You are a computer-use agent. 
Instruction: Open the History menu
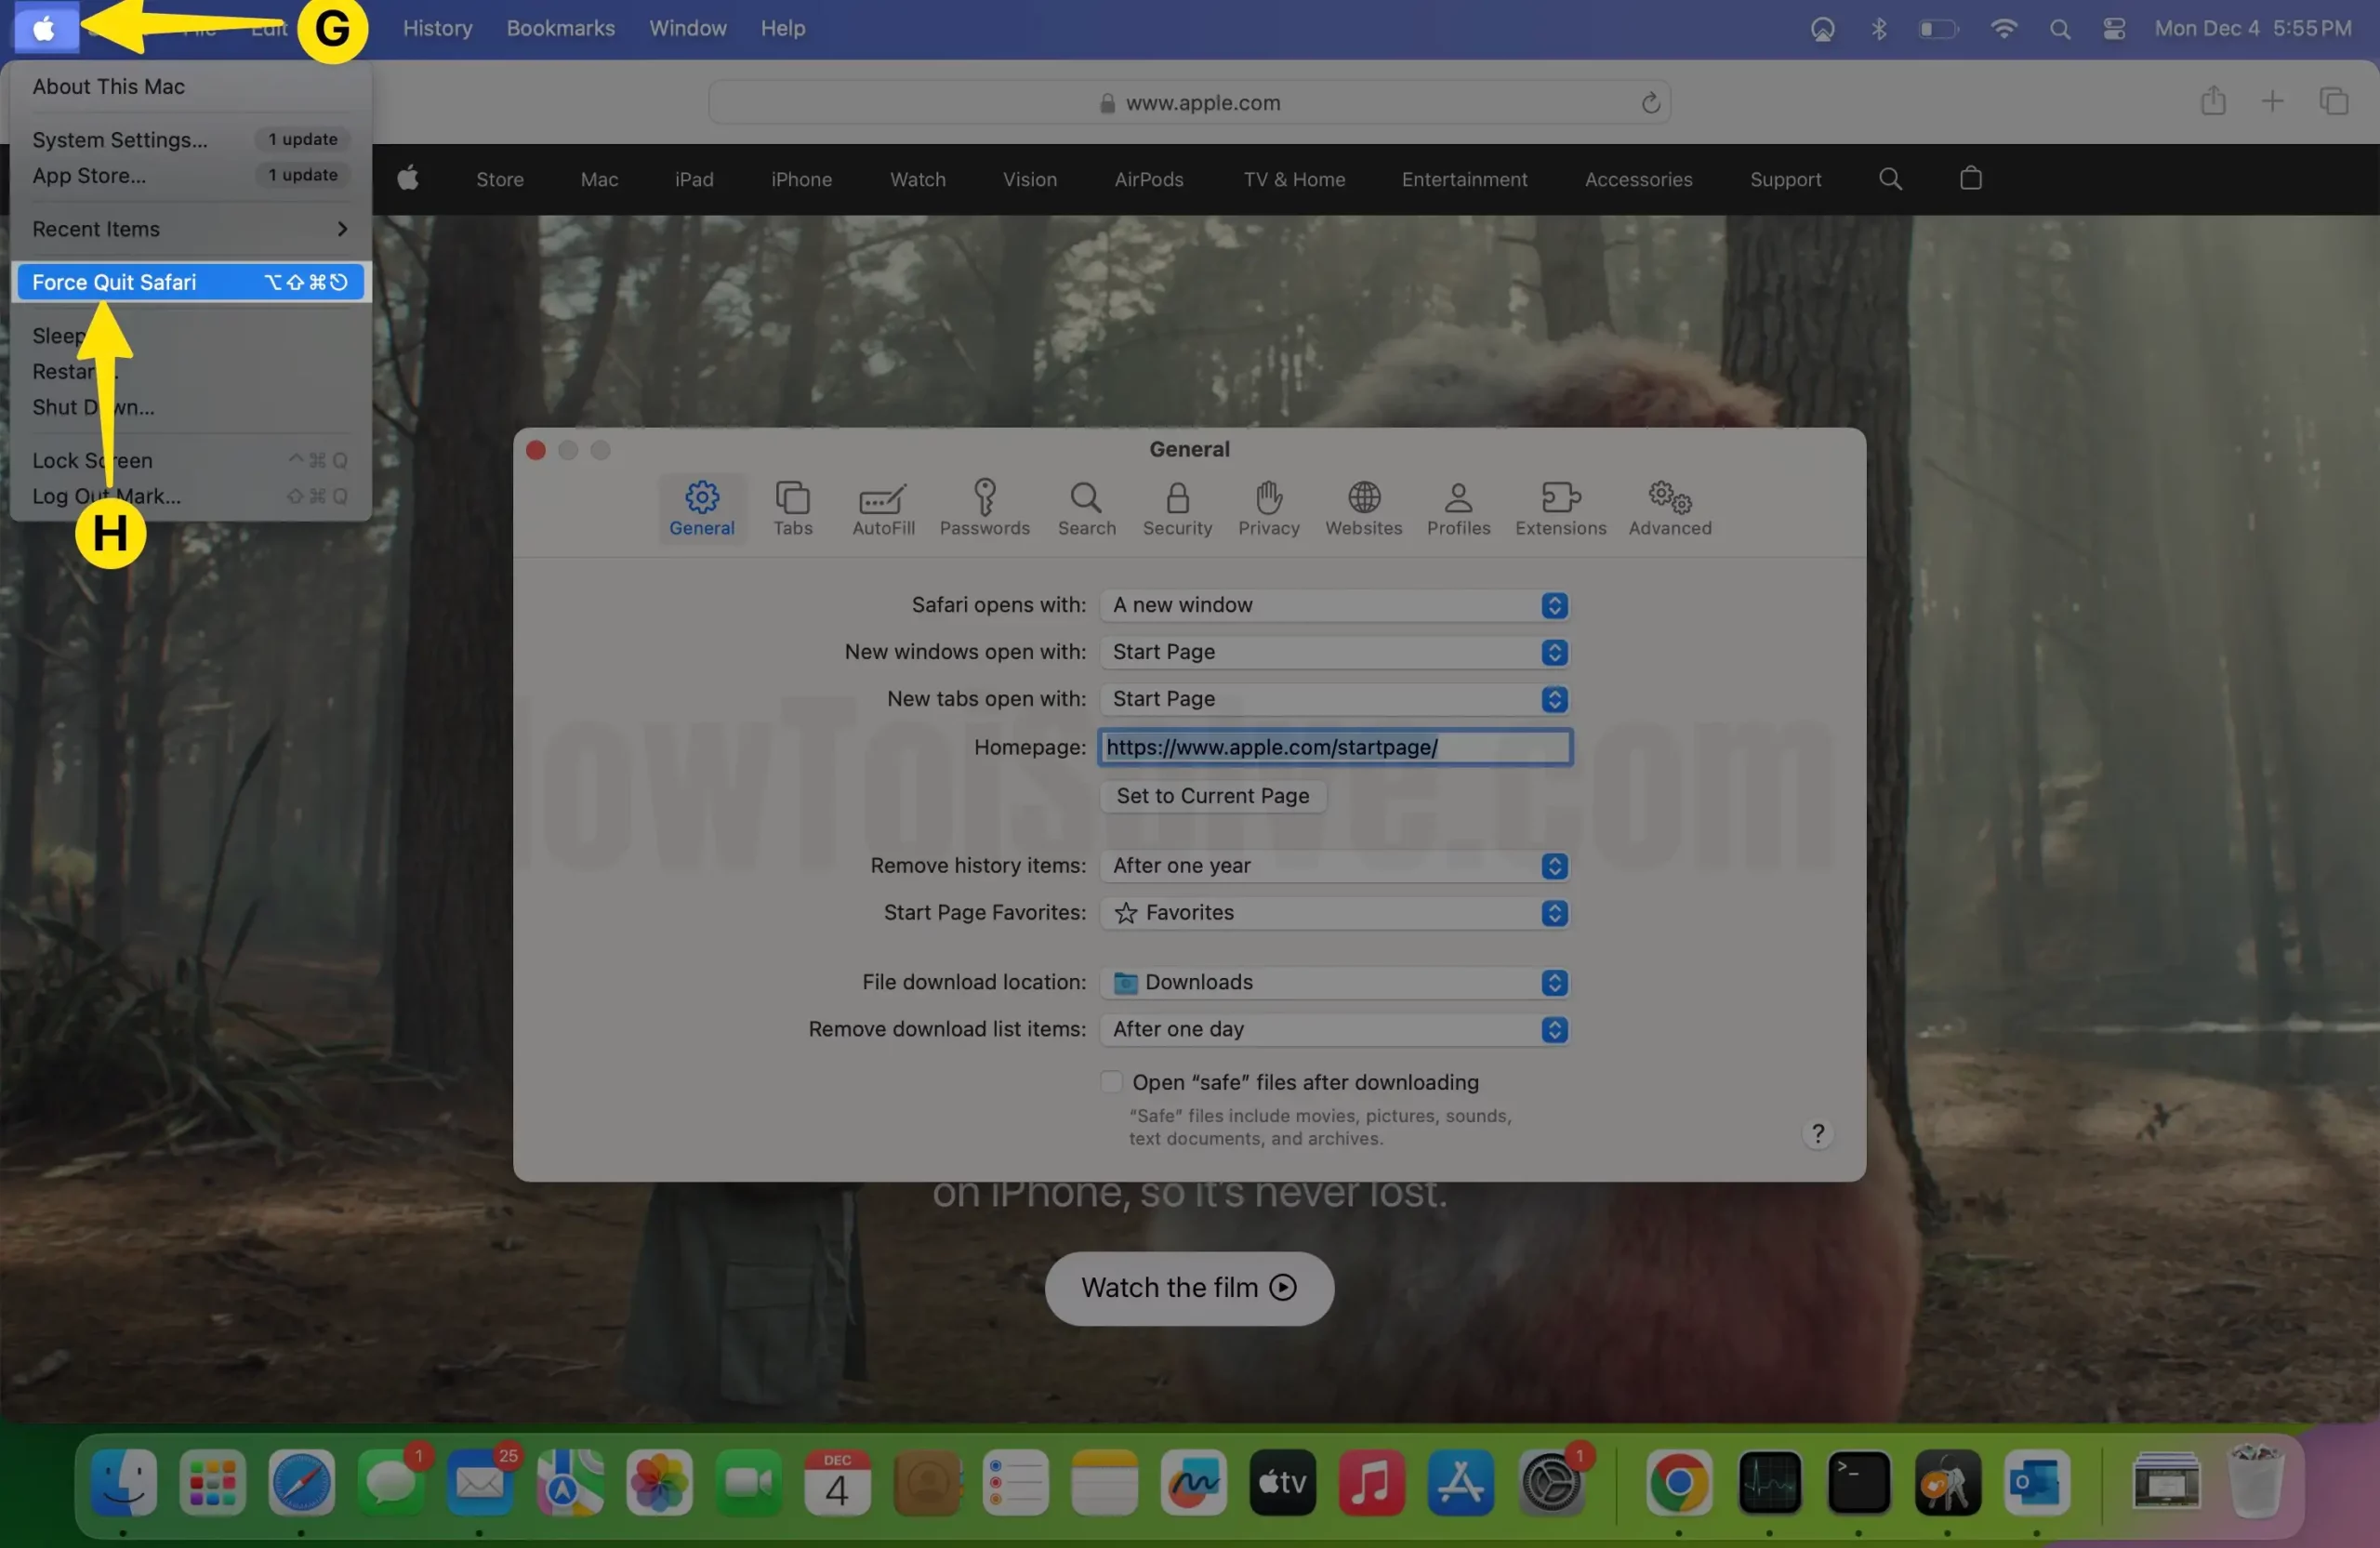(x=437, y=28)
